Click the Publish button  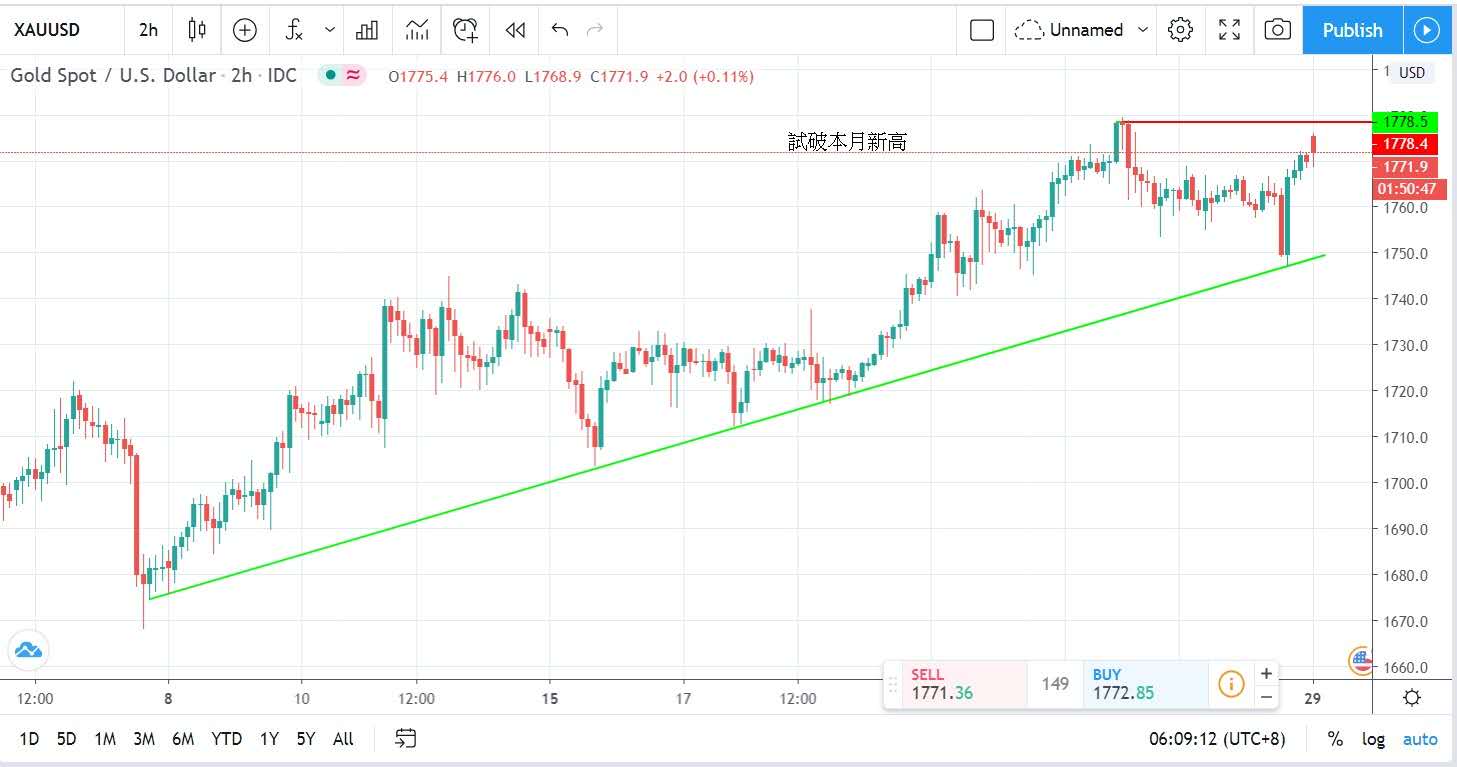(1352, 30)
